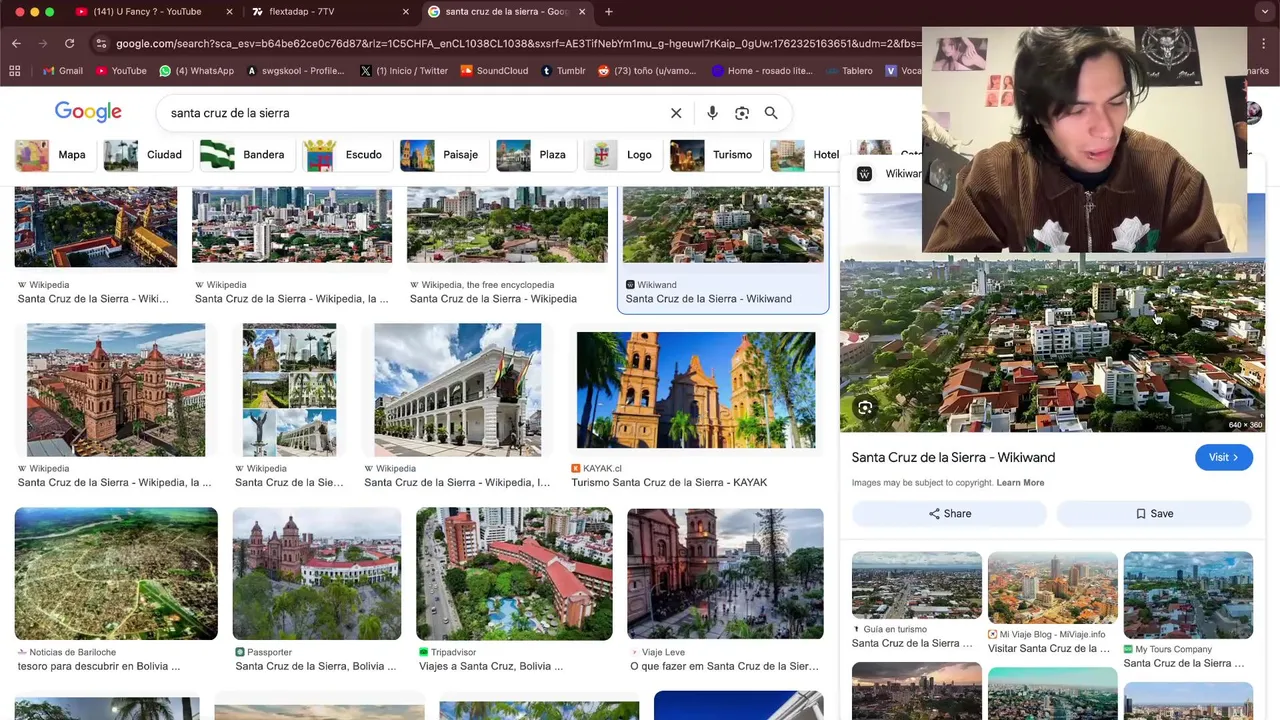Search by image with the Google Lens icon
The height and width of the screenshot is (720, 1280).
(742, 113)
